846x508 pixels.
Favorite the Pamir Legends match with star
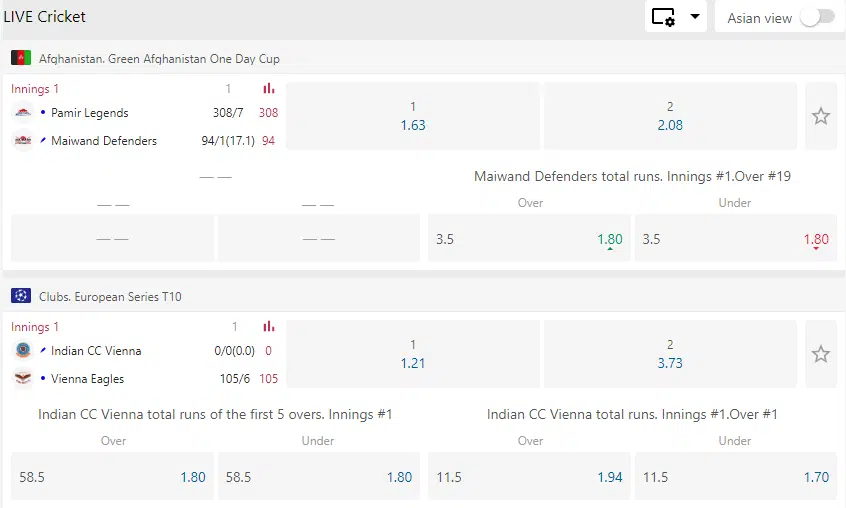click(x=821, y=116)
